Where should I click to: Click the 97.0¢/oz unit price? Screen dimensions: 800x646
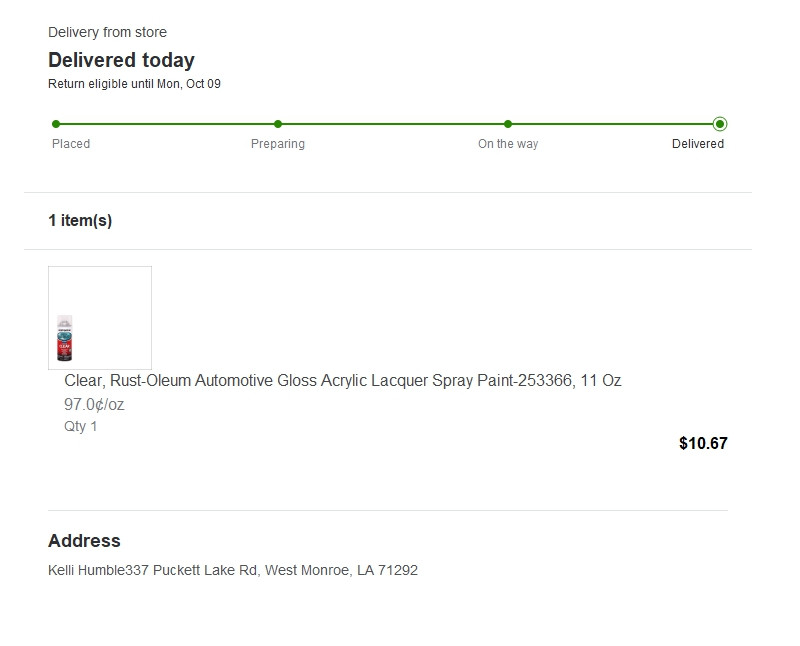[x=94, y=405]
